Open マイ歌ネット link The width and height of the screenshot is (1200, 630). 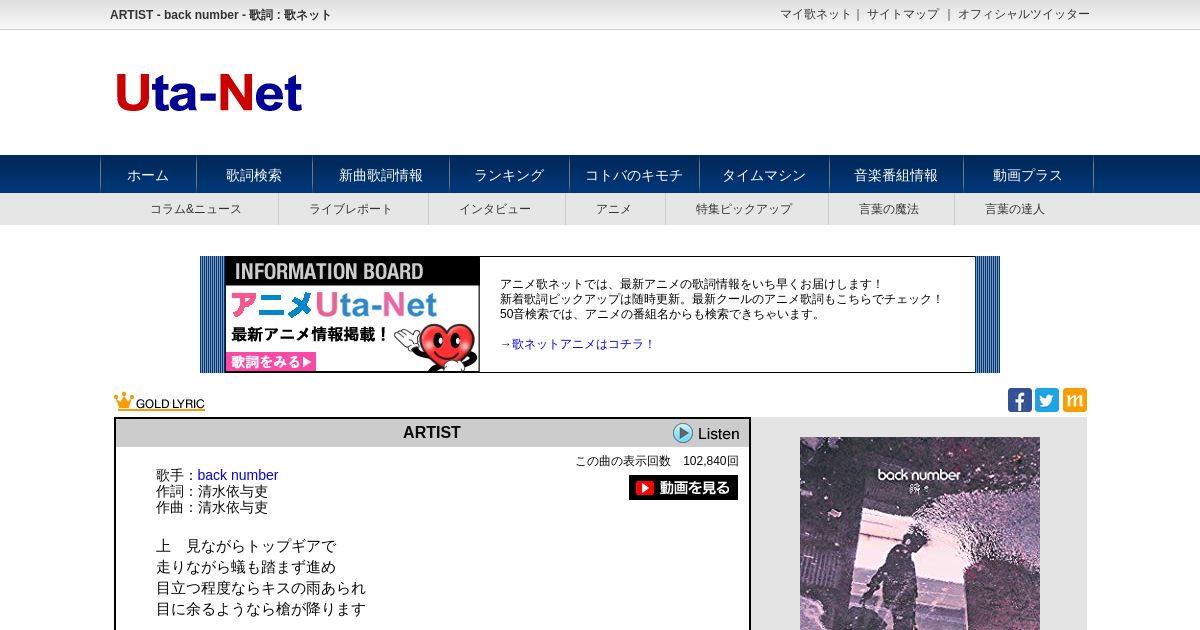pos(815,14)
